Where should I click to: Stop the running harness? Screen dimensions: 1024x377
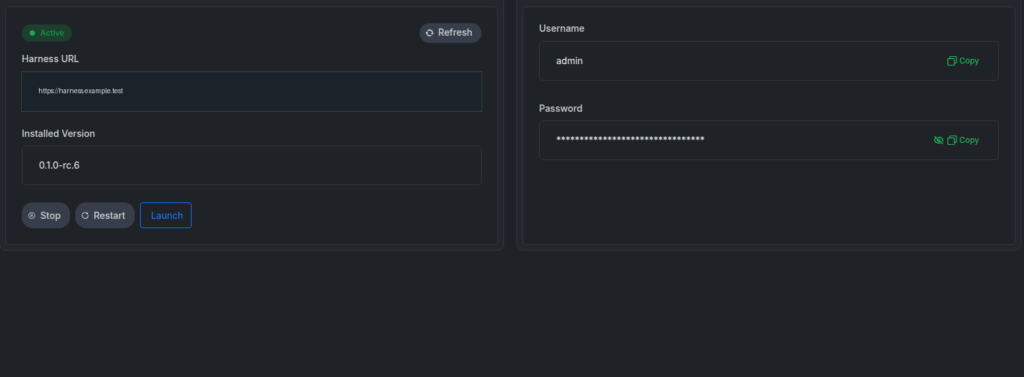tap(46, 216)
